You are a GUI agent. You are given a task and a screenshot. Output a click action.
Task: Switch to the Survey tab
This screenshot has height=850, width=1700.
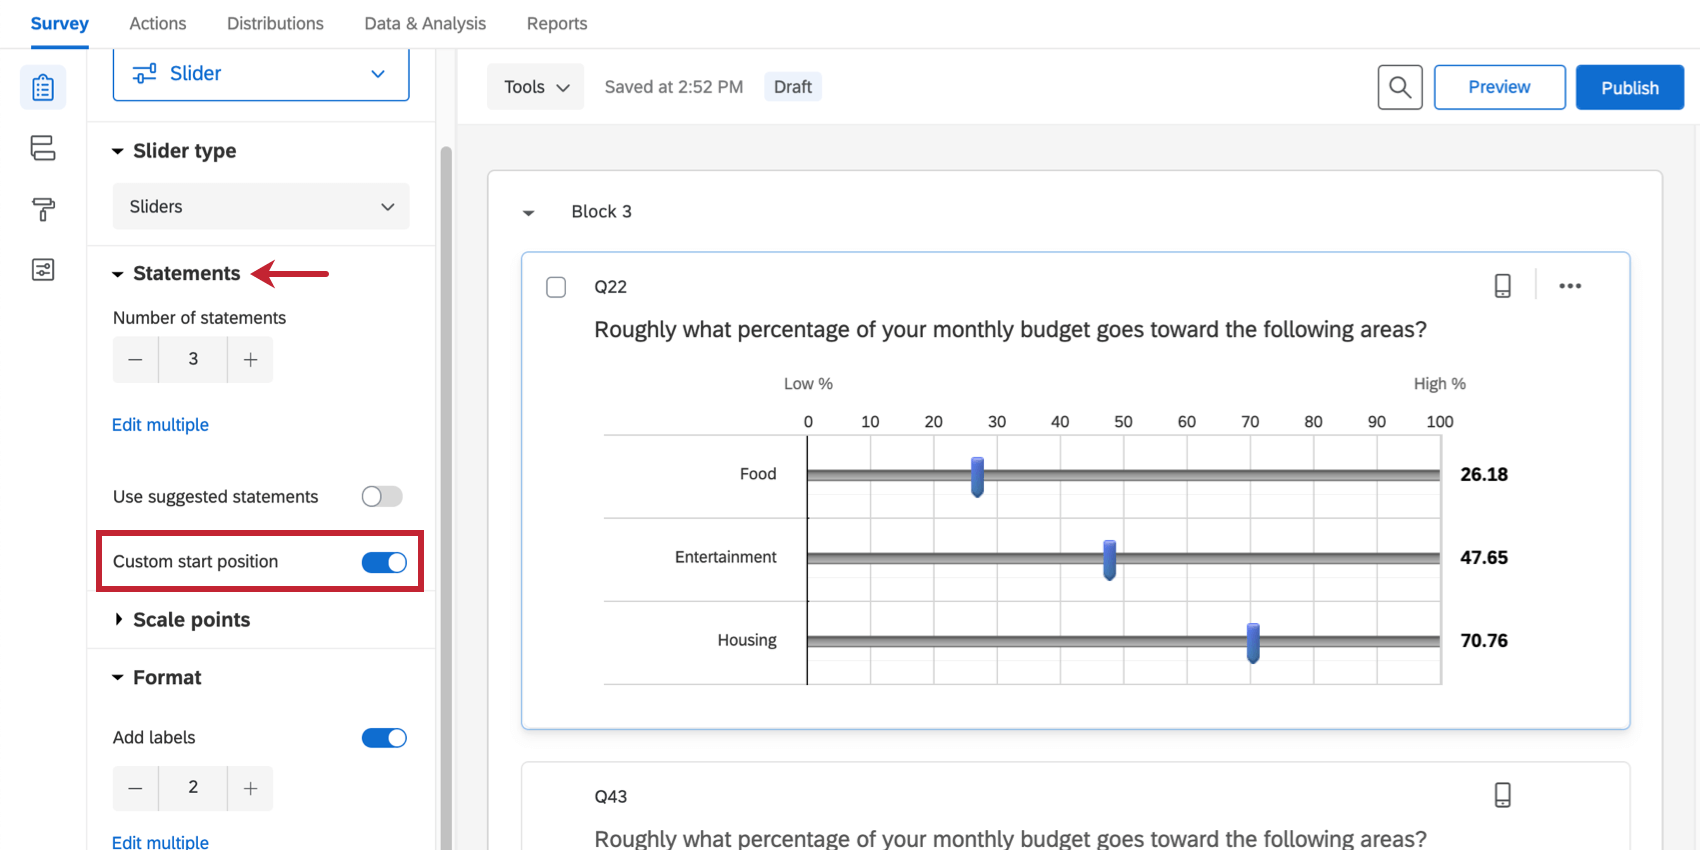coord(59,23)
